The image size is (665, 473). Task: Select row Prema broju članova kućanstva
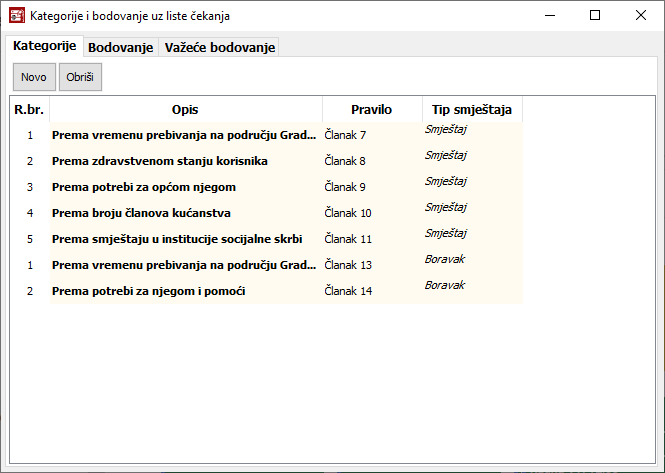141,213
